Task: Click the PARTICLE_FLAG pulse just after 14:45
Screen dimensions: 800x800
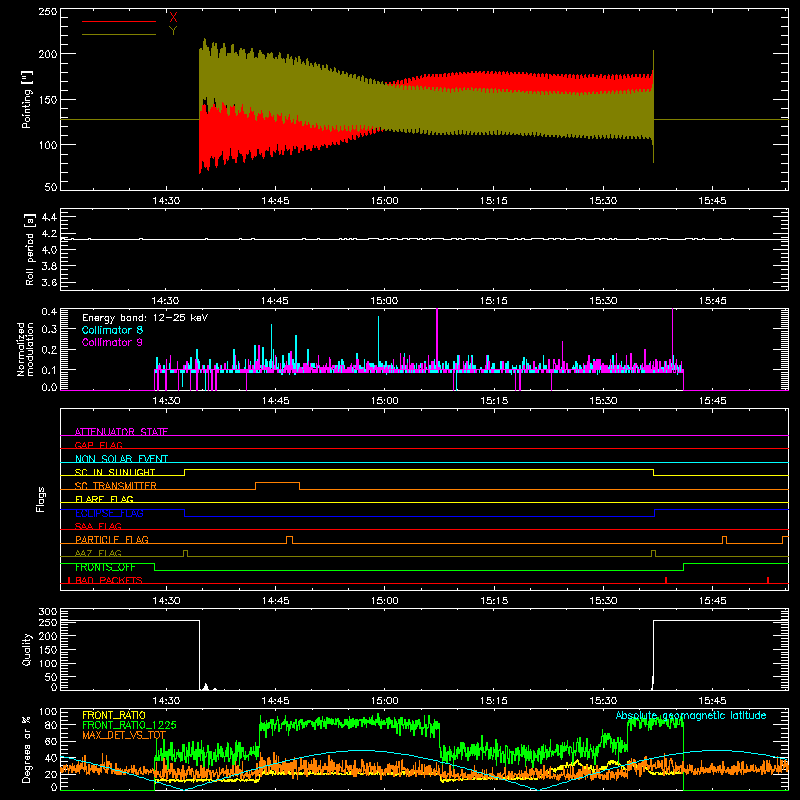Action: [x=289, y=540]
